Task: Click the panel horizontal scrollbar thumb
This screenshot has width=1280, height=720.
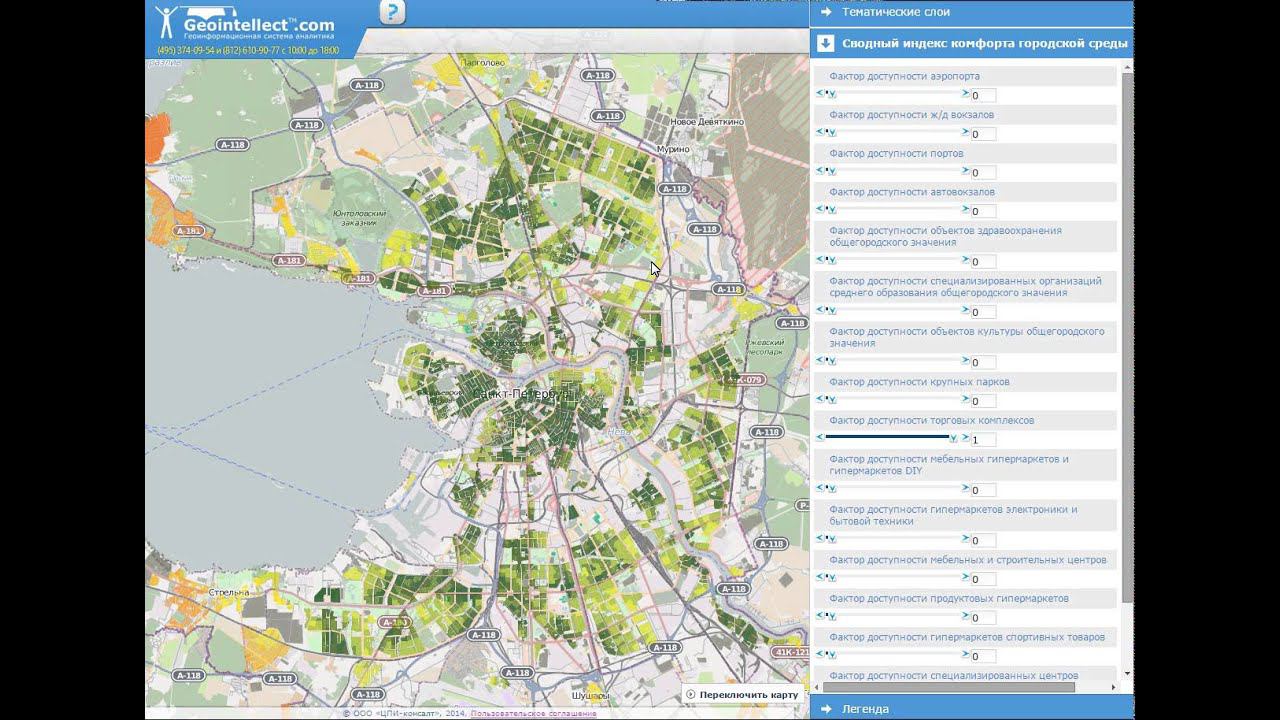Action: [949, 687]
